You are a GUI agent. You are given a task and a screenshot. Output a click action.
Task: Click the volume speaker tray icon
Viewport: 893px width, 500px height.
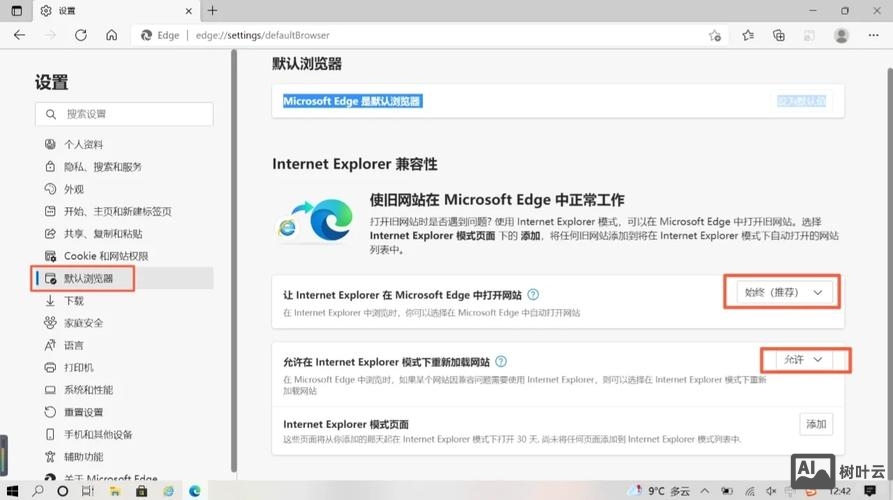click(771, 491)
